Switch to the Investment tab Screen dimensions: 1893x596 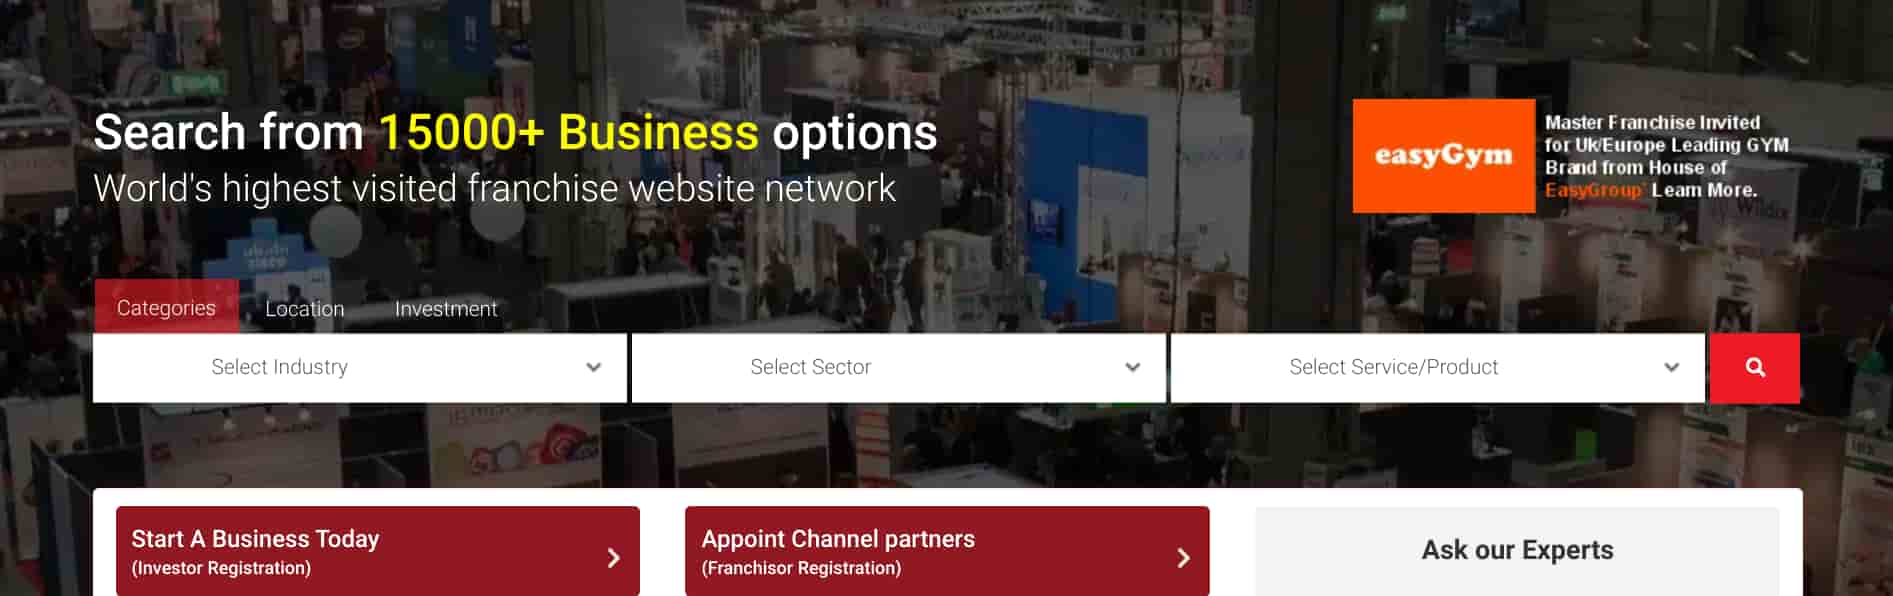(x=446, y=309)
